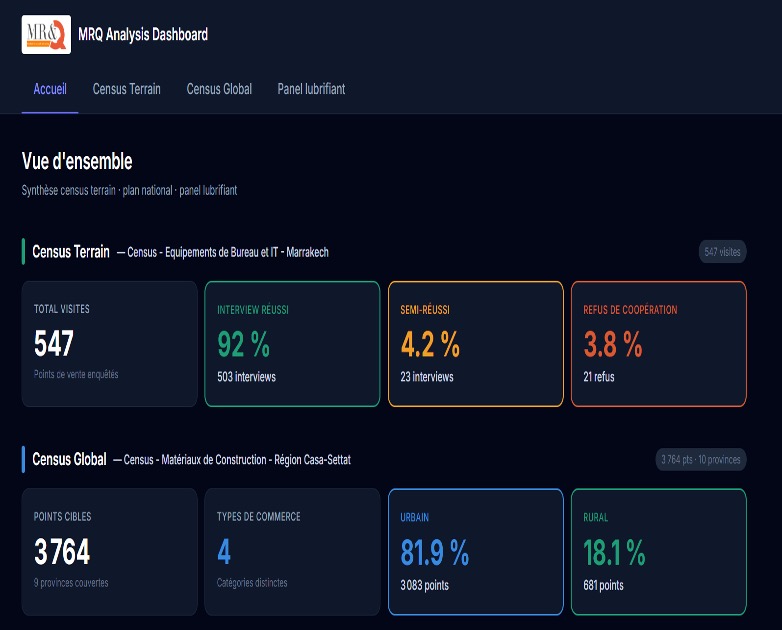Screen dimensions: 782x630
Task: Click the 547 visites badge
Action: pyautogui.click(x=722, y=252)
